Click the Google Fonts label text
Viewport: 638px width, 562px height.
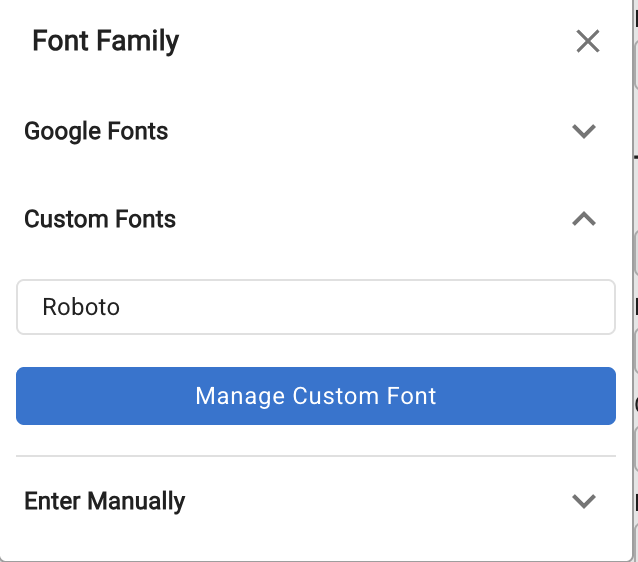point(97,131)
